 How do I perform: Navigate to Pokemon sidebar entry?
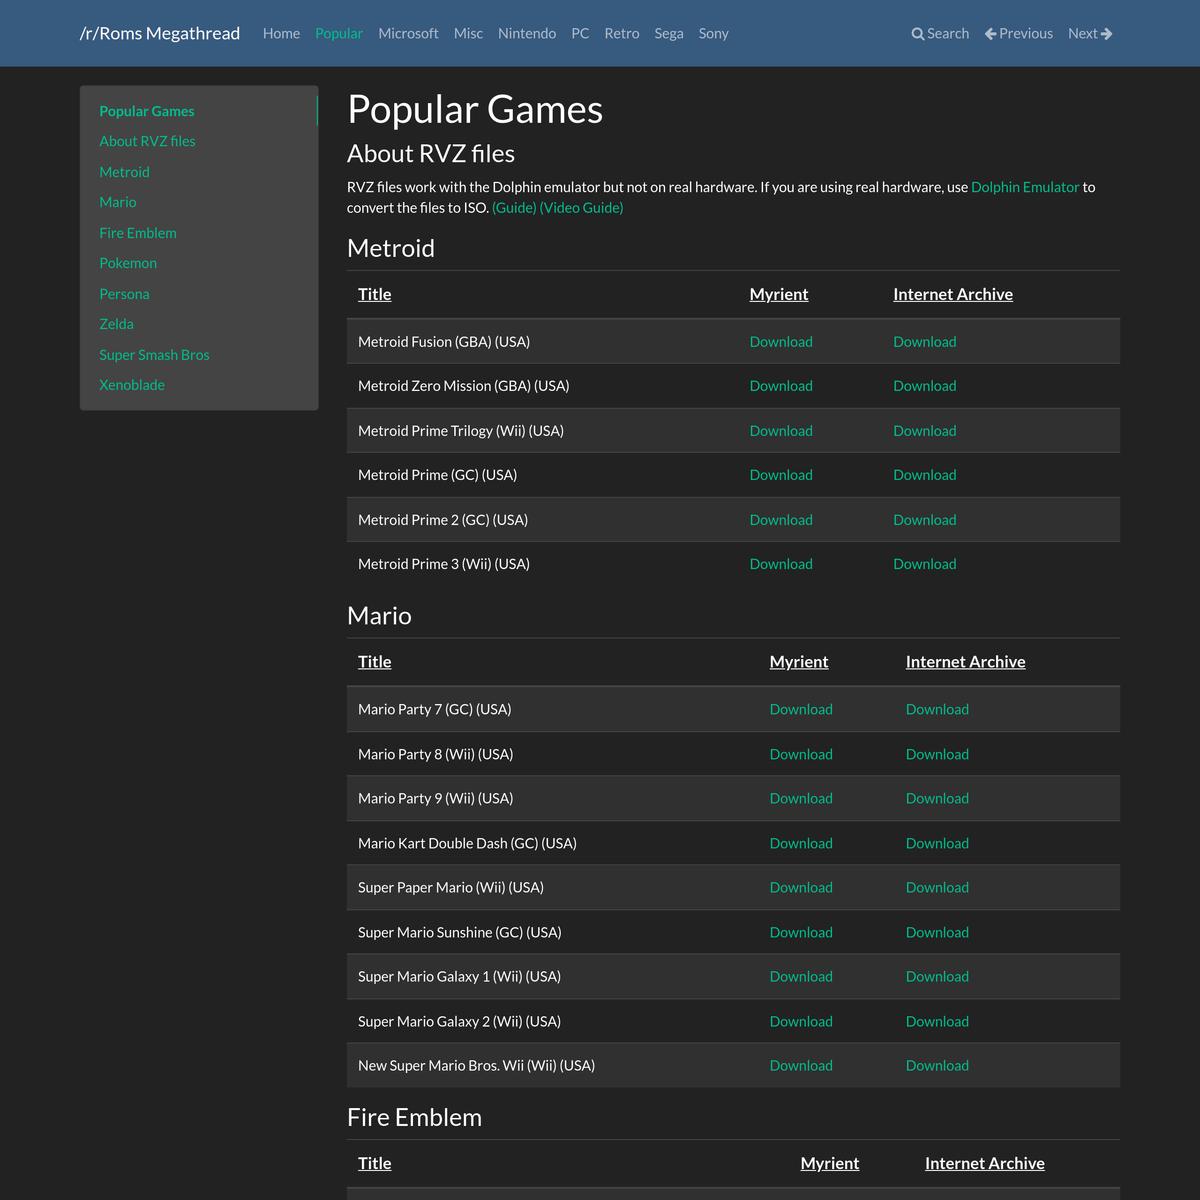128,263
